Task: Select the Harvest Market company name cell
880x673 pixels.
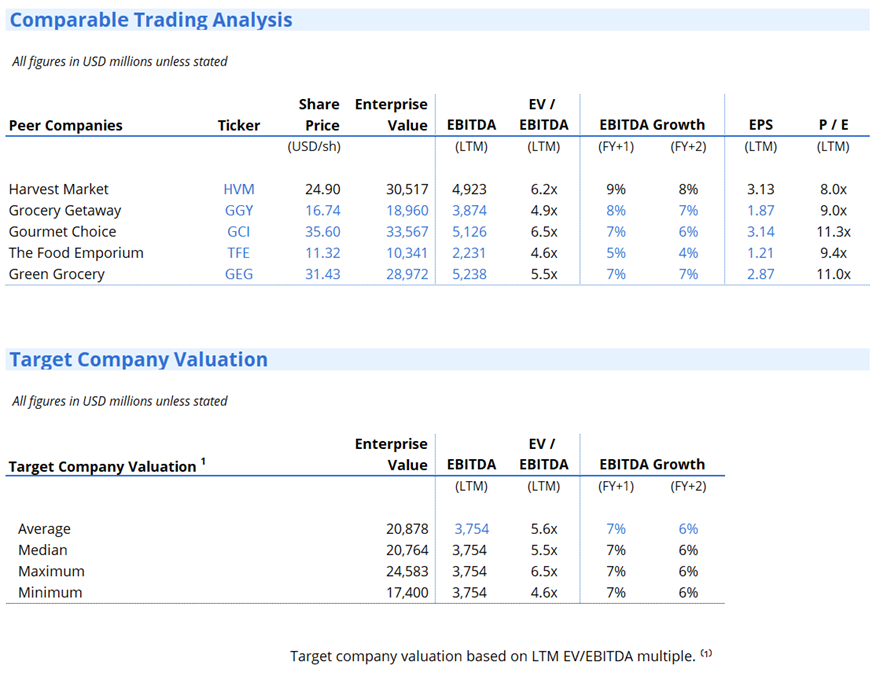Action: [58, 189]
